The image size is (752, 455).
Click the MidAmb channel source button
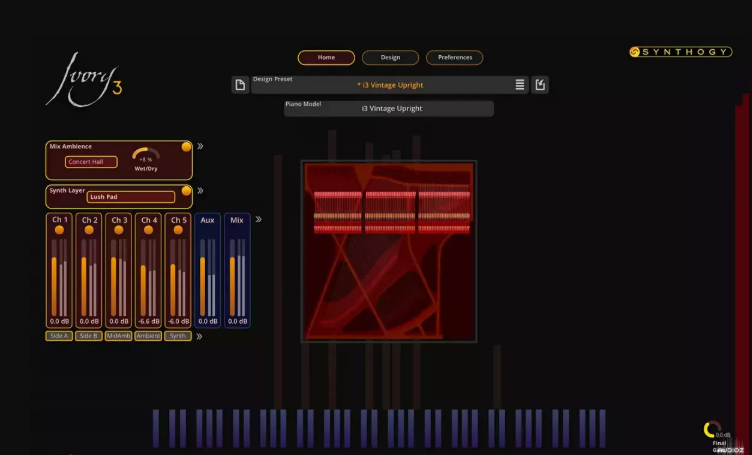[118, 336]
